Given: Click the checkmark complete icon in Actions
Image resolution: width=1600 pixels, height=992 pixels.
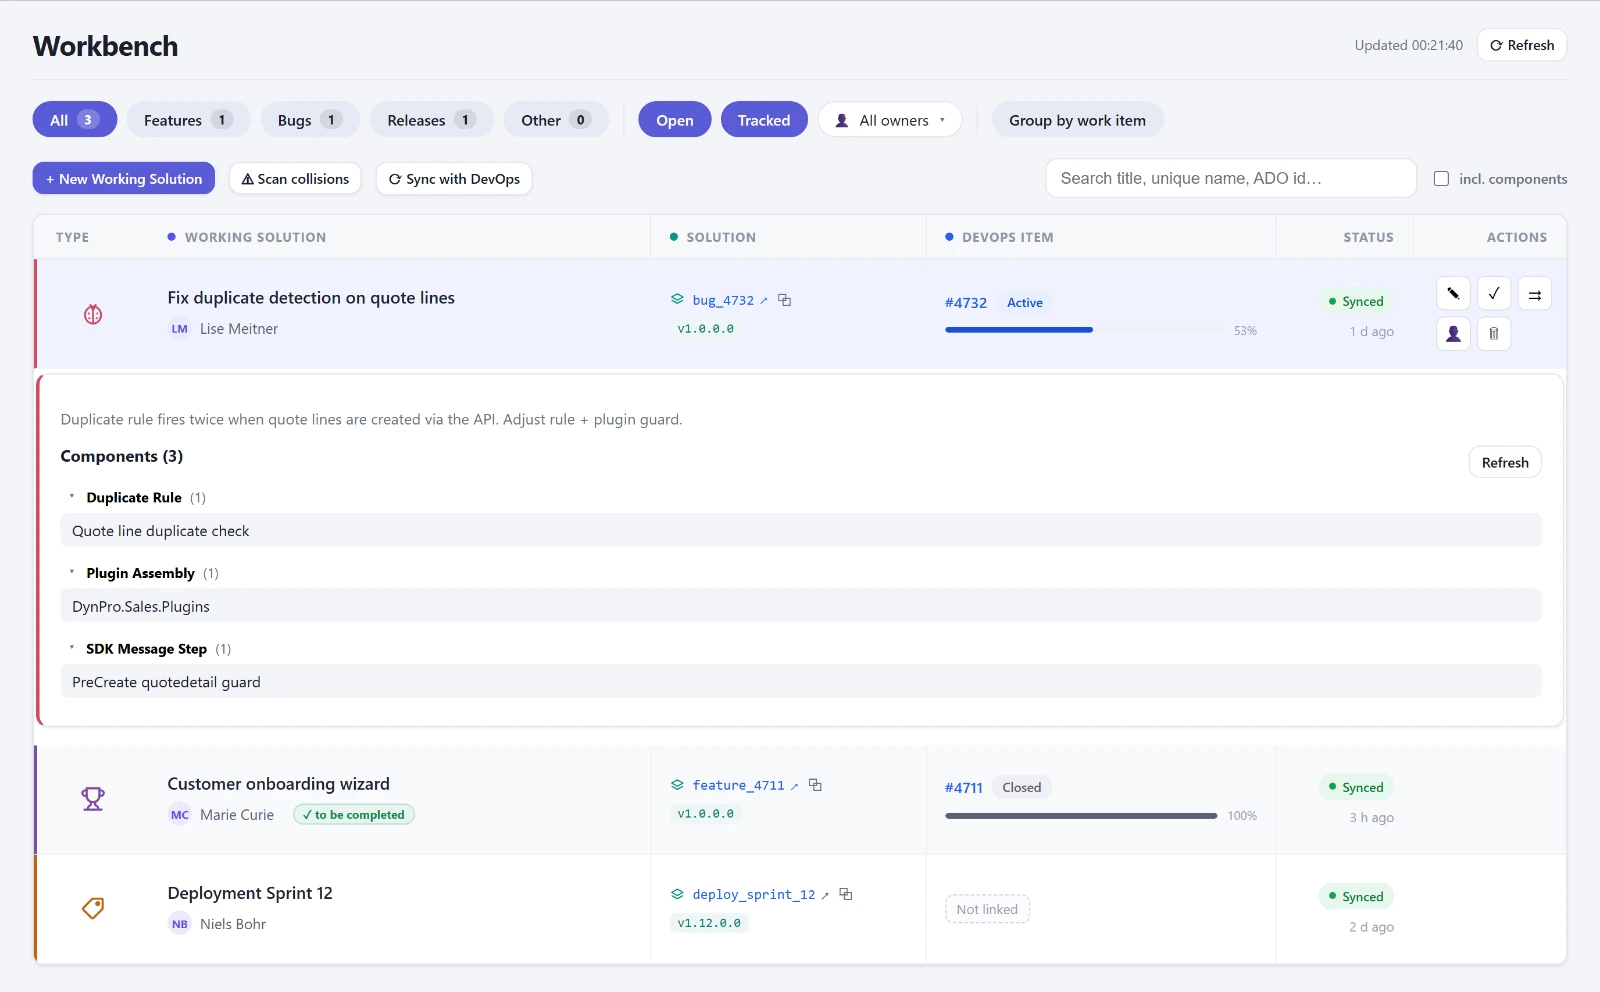Looking at the screenshot, I should pyautogui.click(x=1494, y=294).
